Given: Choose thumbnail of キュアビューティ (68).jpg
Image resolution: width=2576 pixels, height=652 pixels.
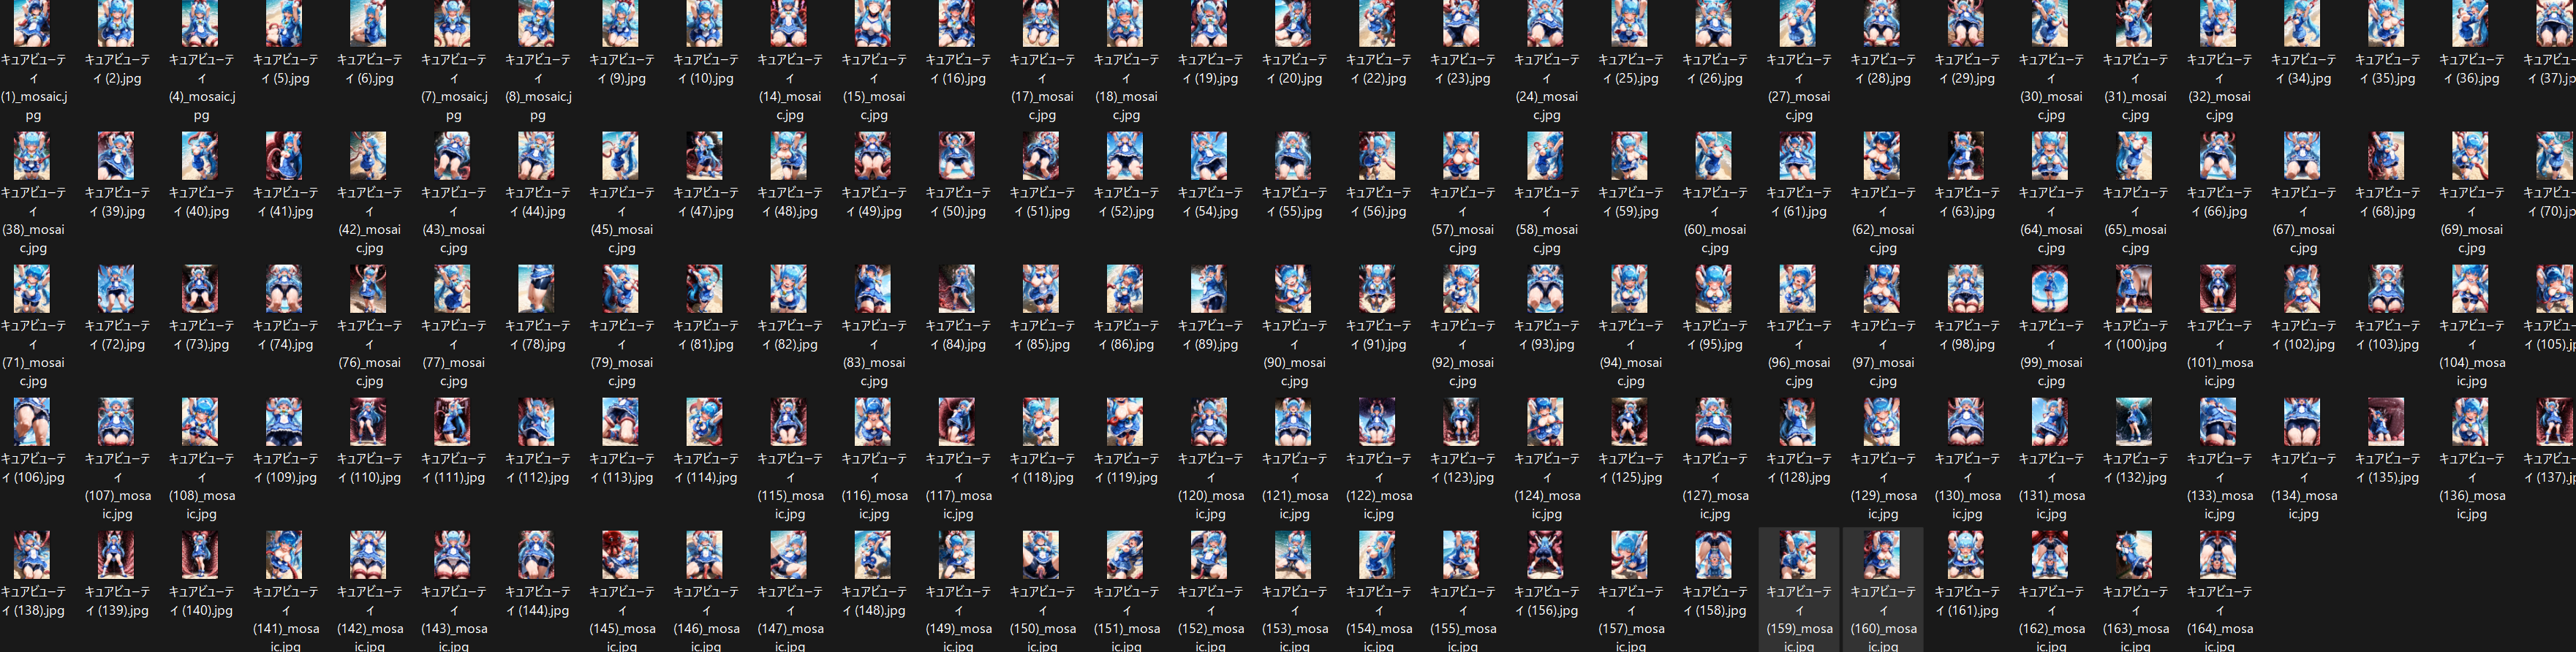Looking at the screenshot, I should click(x=2385, y=156).
